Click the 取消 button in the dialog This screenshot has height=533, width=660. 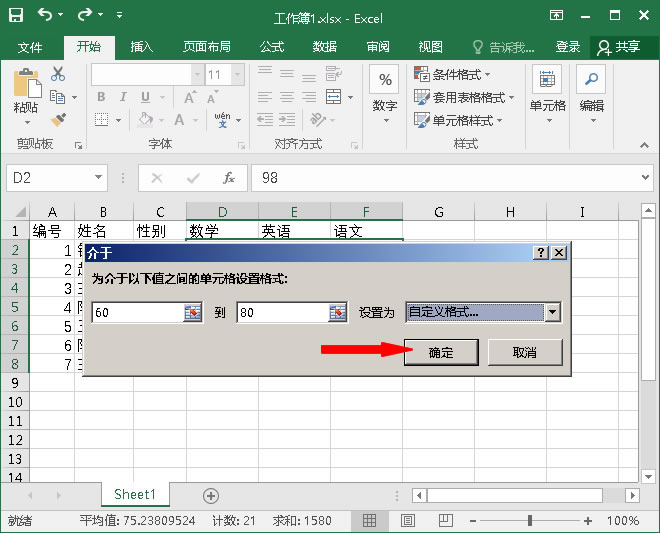[x=524, y=352]
